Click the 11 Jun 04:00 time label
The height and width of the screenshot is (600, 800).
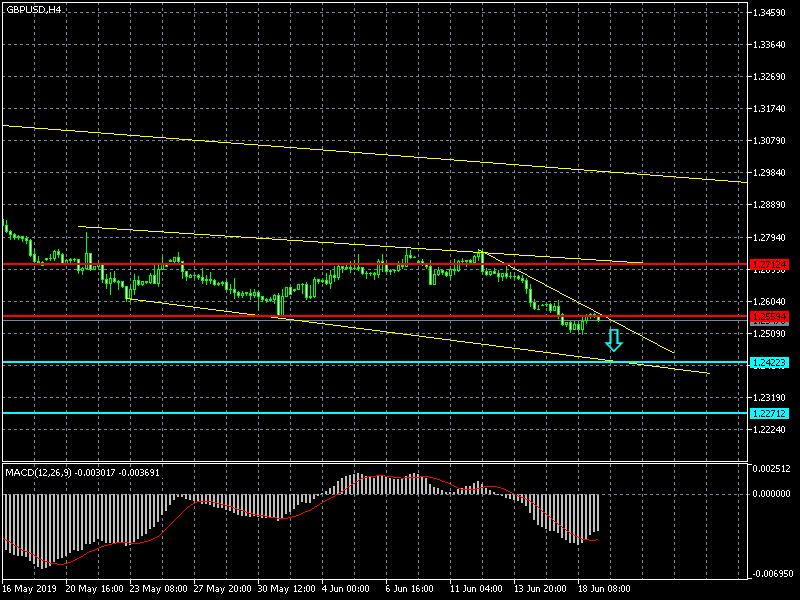point(475,589)
